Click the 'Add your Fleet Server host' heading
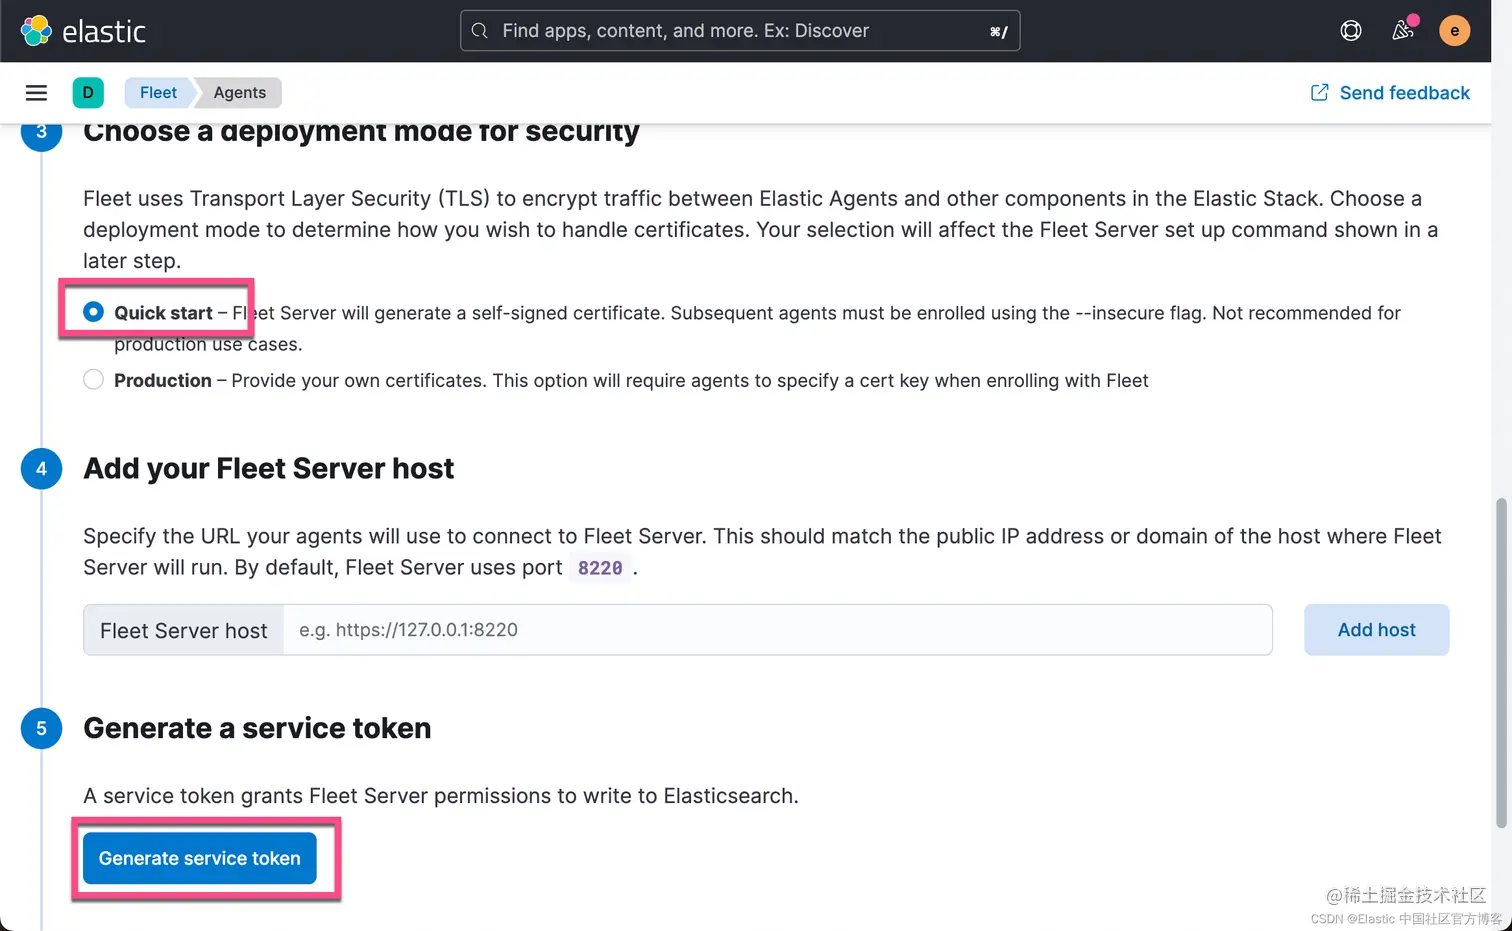This screenshot has width=1512, height=931. coord(268,469)
